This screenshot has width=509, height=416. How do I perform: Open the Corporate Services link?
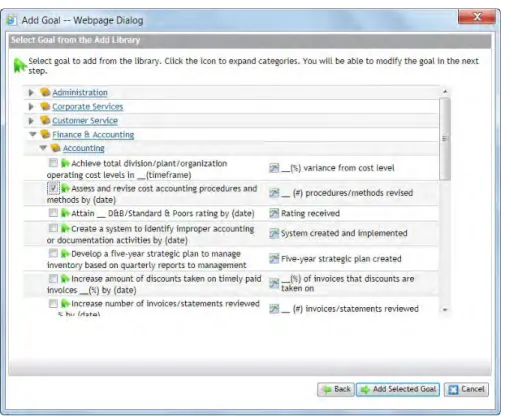click(88, 107)
